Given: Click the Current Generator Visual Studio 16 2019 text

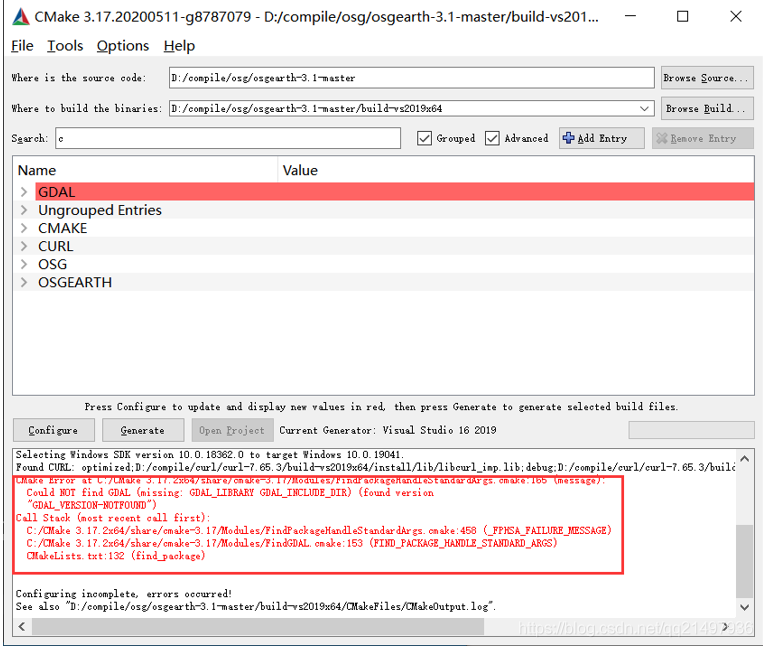Looking at the screenshot, I should 388,431.
